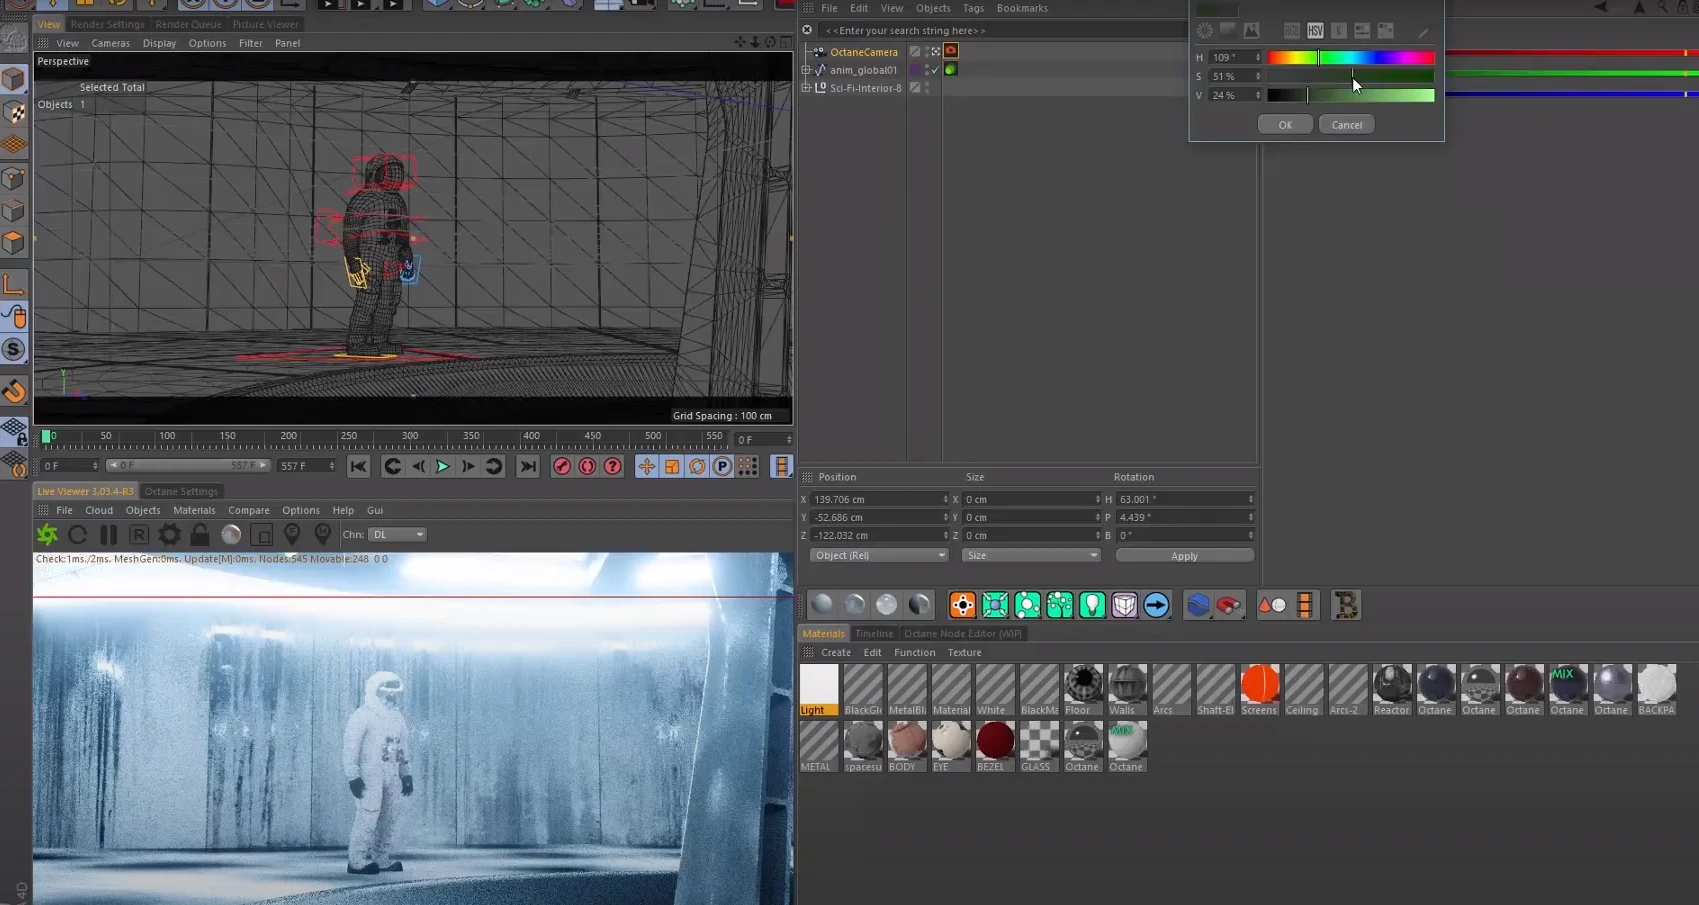Viewport: 1699px width, 905px height.
Task: Jump to the first frame of the timeline
Action: point(359,466)
